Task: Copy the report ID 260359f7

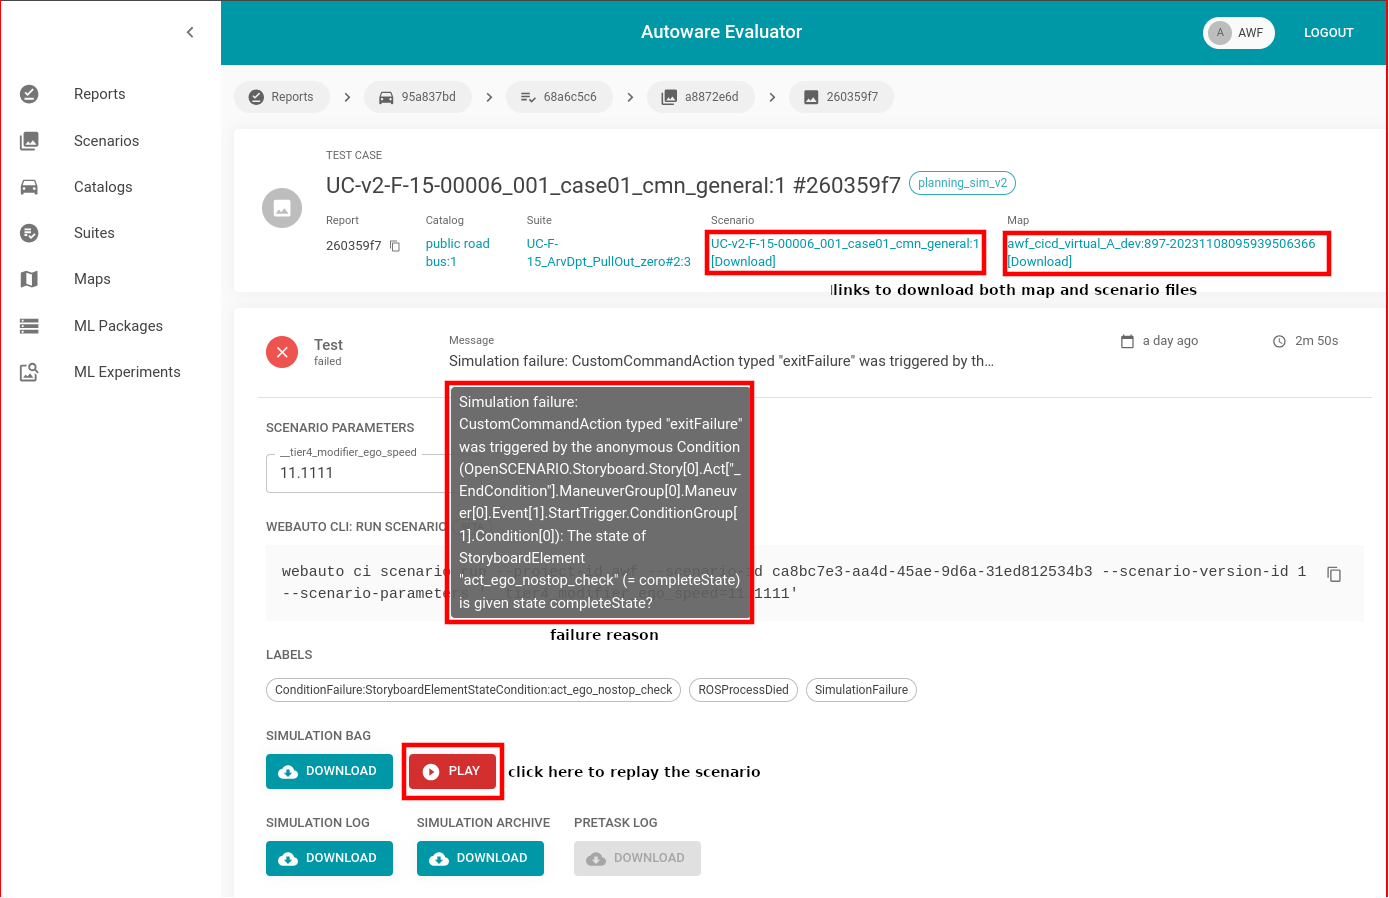Action: tap(395, 246)
